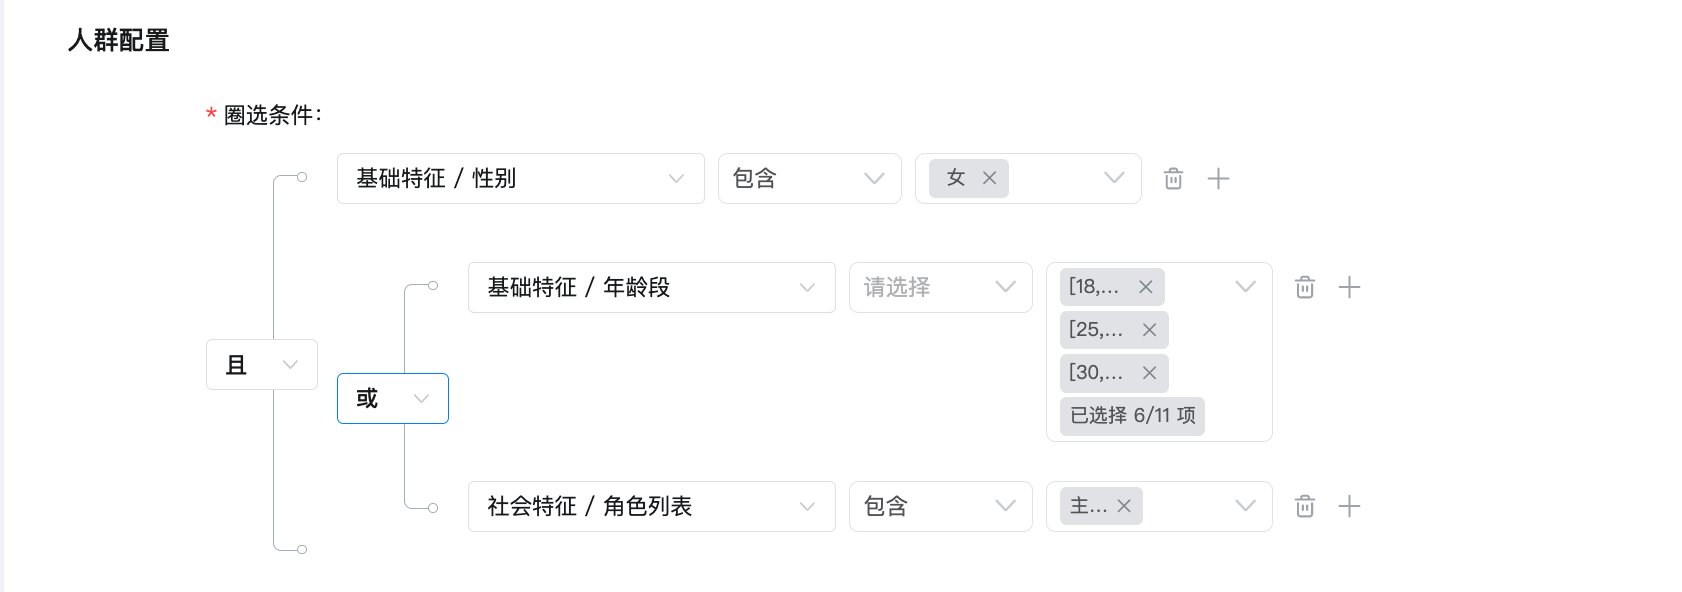Remove the 女 tag from gender values
1682x592 pixels.
(989, 178)
